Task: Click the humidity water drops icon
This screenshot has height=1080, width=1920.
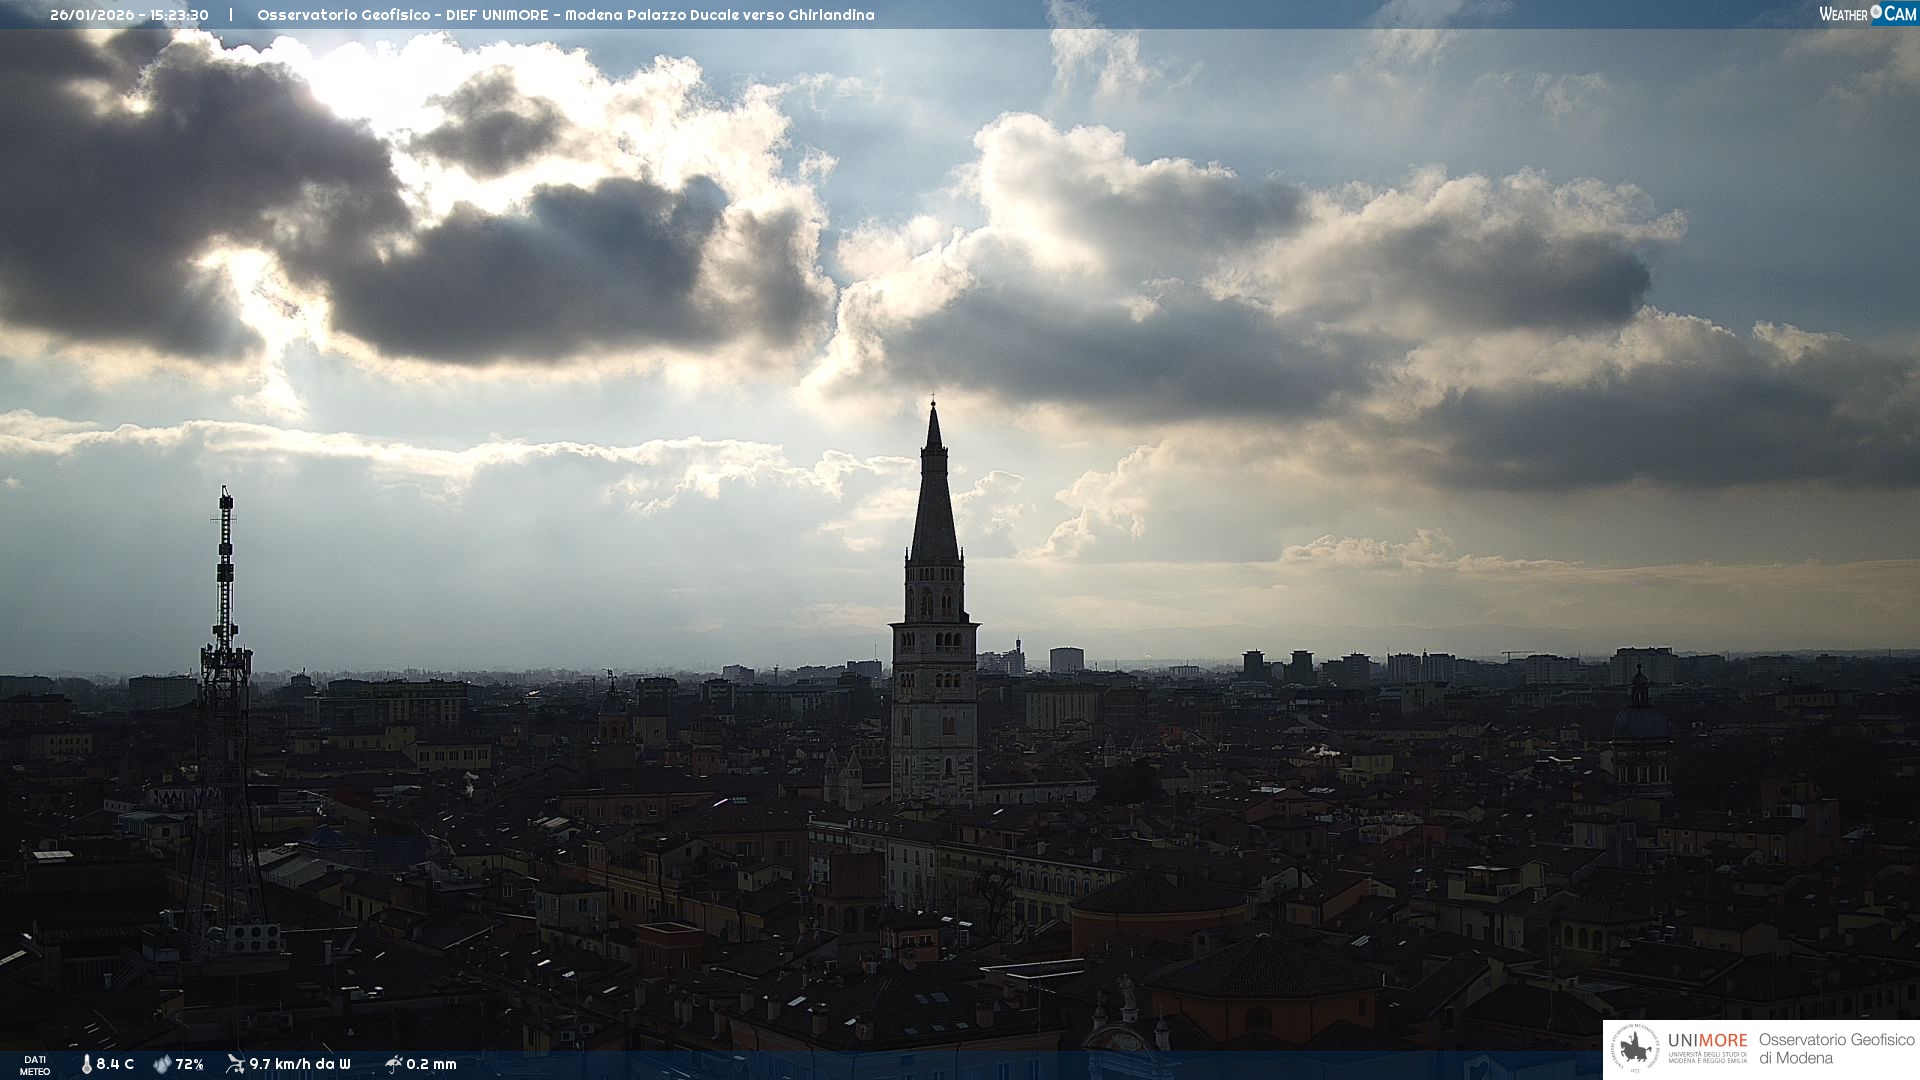Action: click(162, 1065)
